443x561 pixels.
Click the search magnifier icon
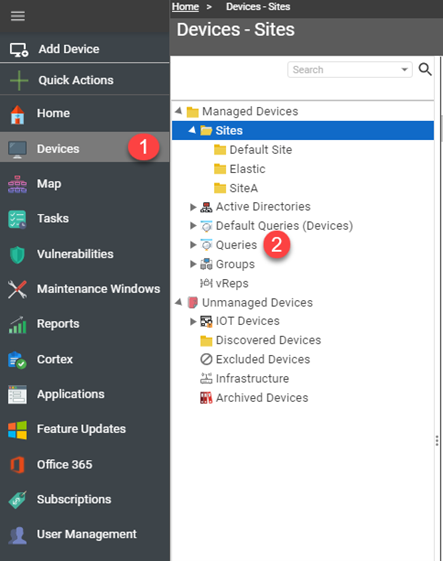click(425, 69)
